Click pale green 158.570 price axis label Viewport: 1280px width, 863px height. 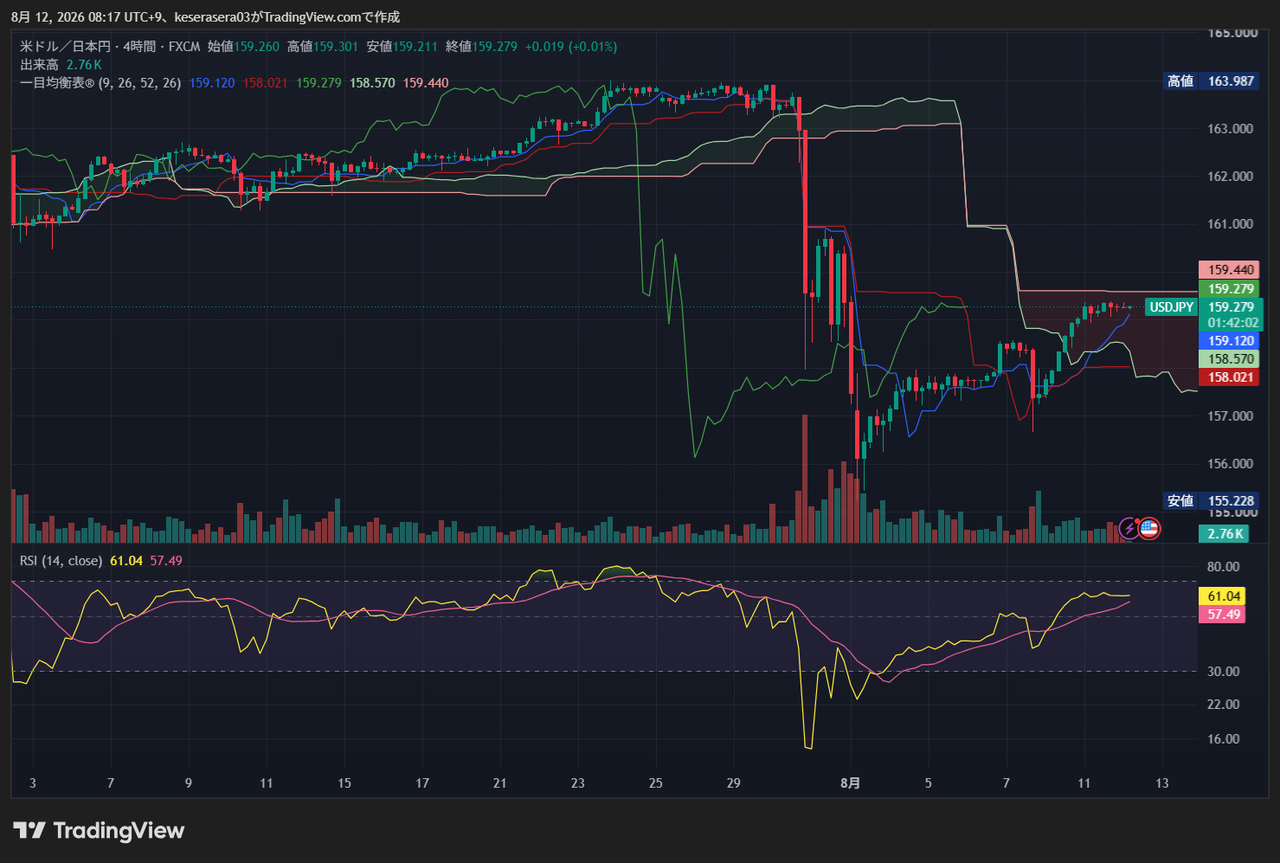[1231, 359]
